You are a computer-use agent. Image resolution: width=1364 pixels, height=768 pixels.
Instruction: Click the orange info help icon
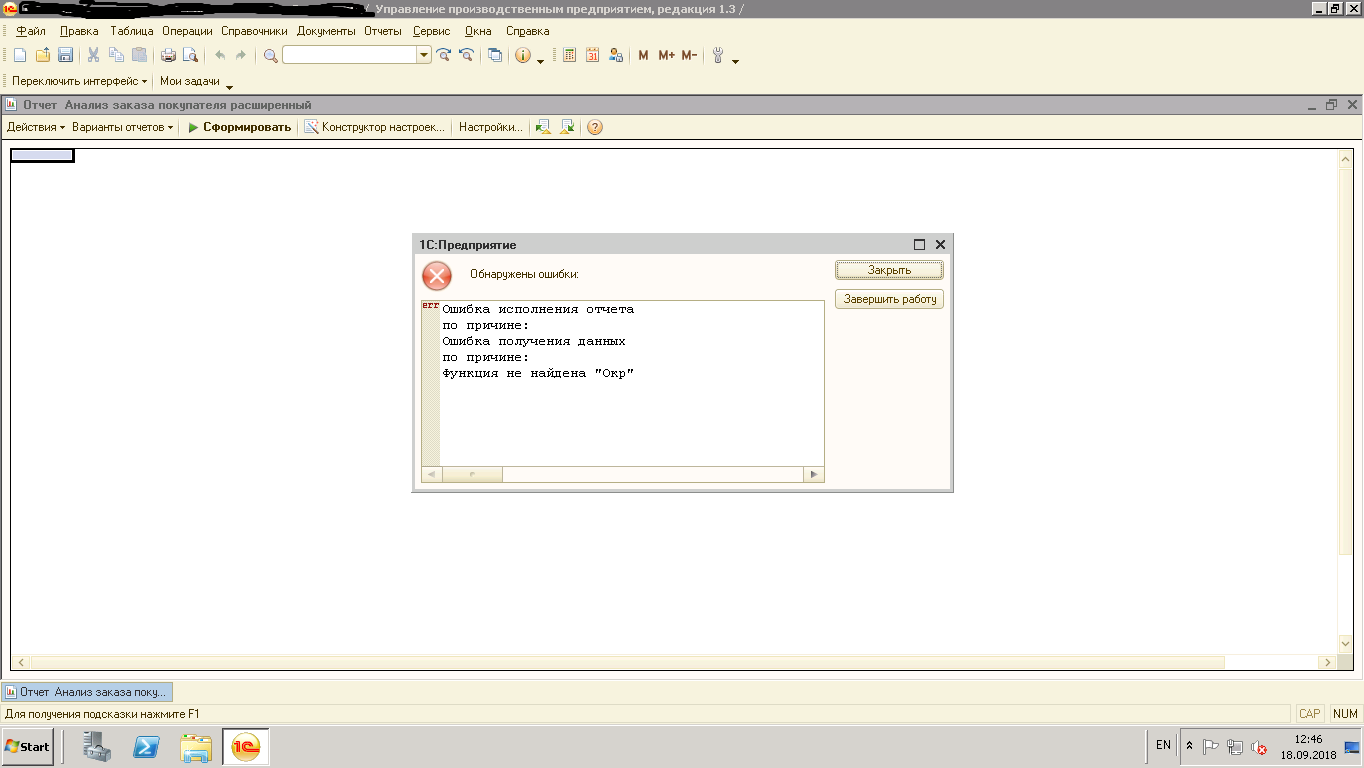pyautogui.click(x=523, y=56)
